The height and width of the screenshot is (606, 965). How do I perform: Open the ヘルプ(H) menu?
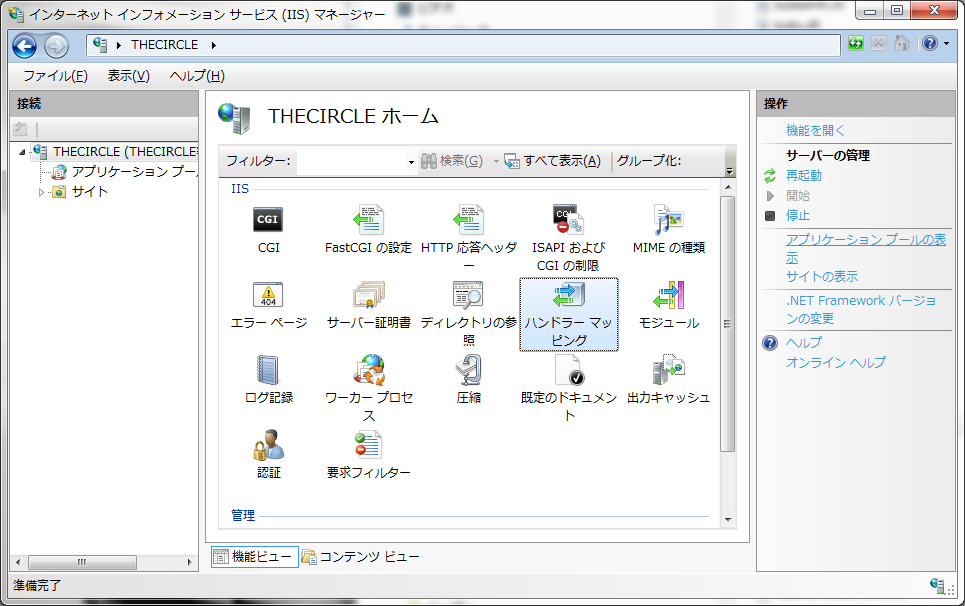197,76
